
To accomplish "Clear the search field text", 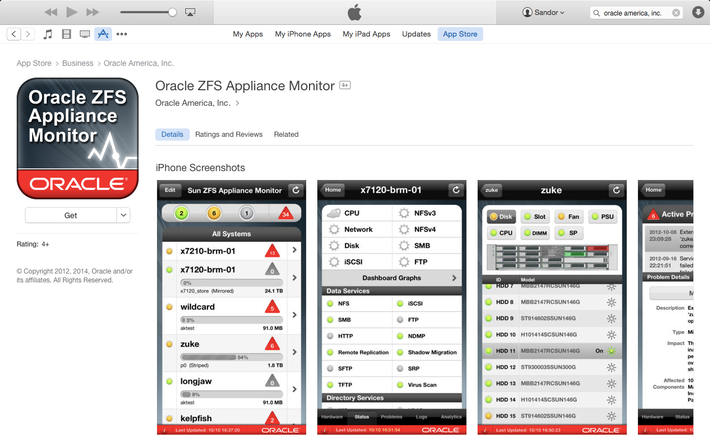I will (676, 13).
